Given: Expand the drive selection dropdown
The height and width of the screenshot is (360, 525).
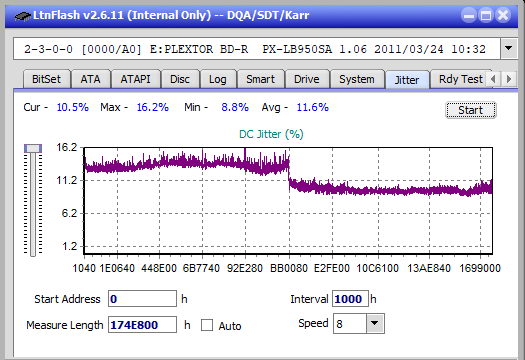Looking at the screenshot, I should (509, 49).
